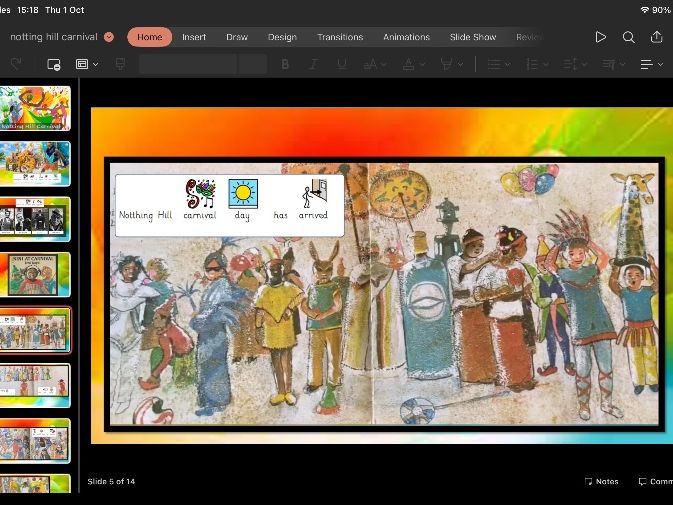Open the font color icon
673x505 pixels.
click(x=408, y=65)
